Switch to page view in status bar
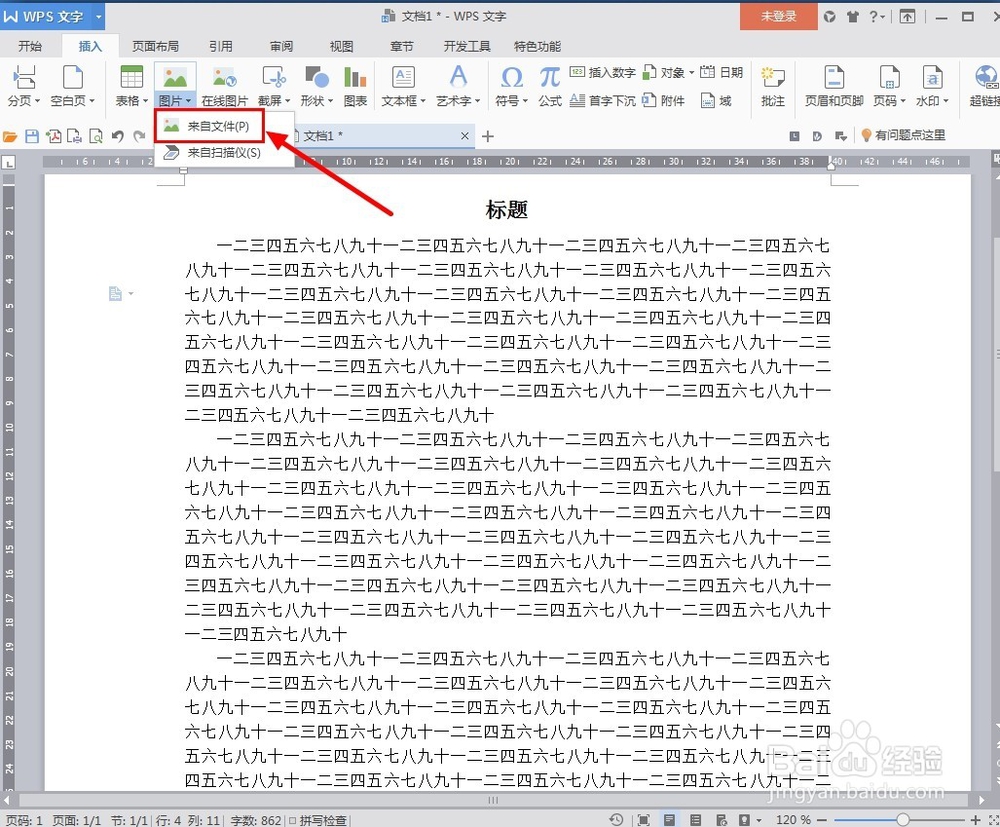The image size is (1000, 827). click(x=669, y=820)
